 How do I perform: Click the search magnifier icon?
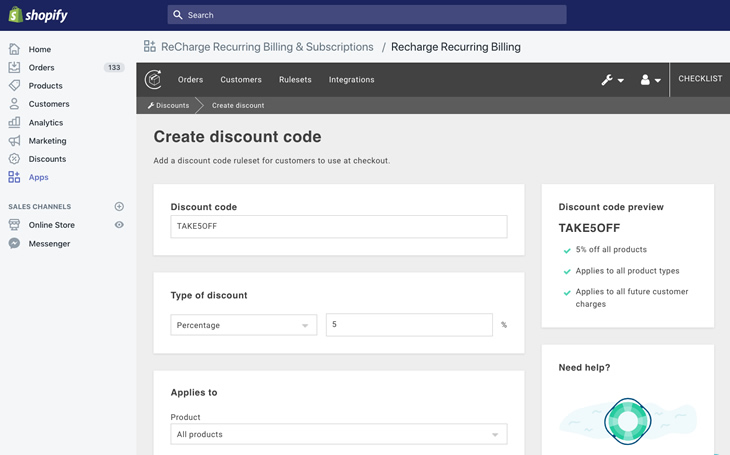177,15
